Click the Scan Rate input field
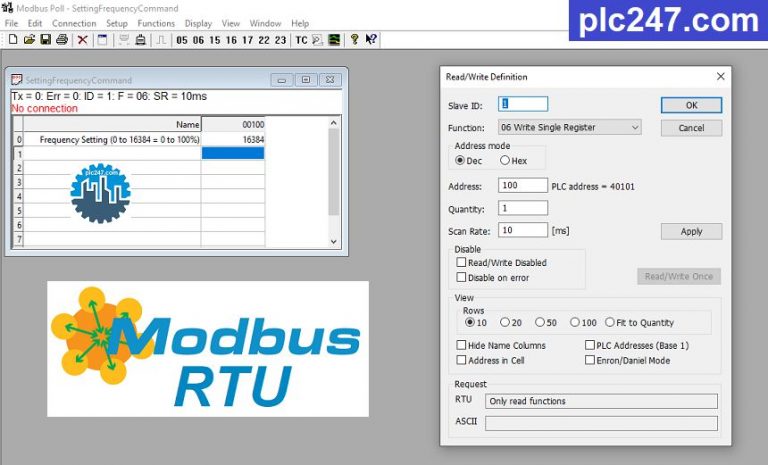 point(523,230)
